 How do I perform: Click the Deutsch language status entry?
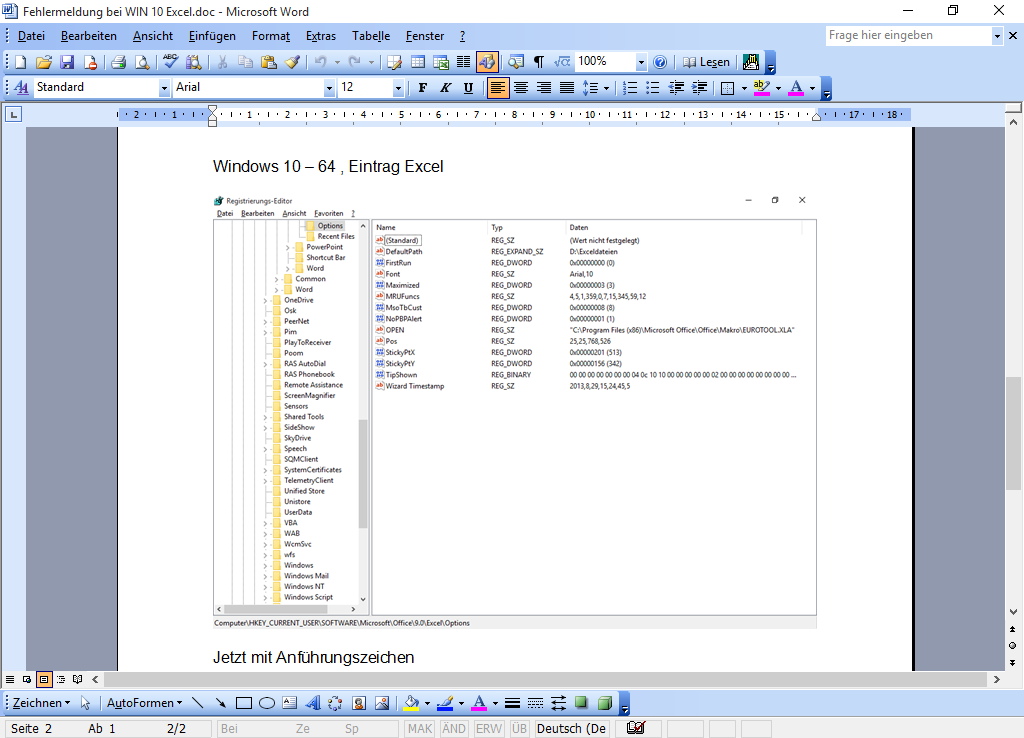point(572,729)
